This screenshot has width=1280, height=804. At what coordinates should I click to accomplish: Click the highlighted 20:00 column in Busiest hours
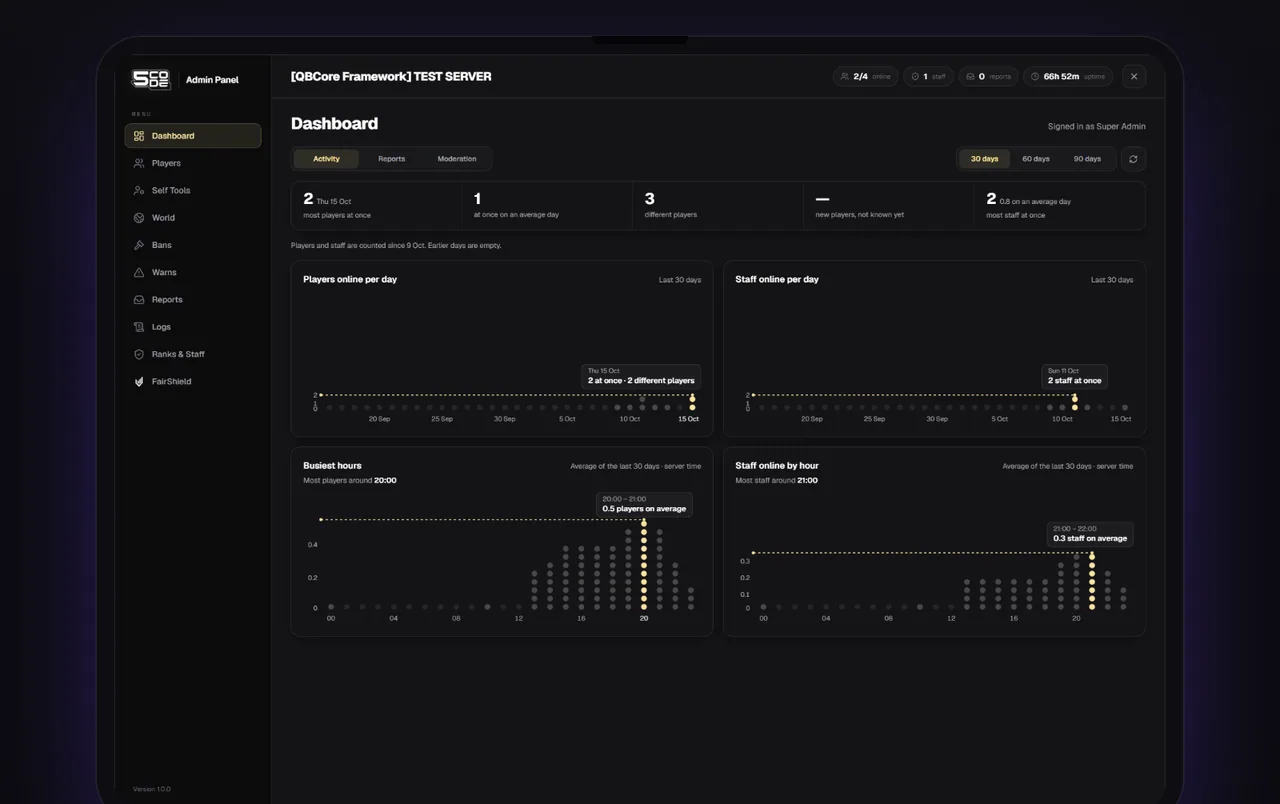click(x=644, y=564)
